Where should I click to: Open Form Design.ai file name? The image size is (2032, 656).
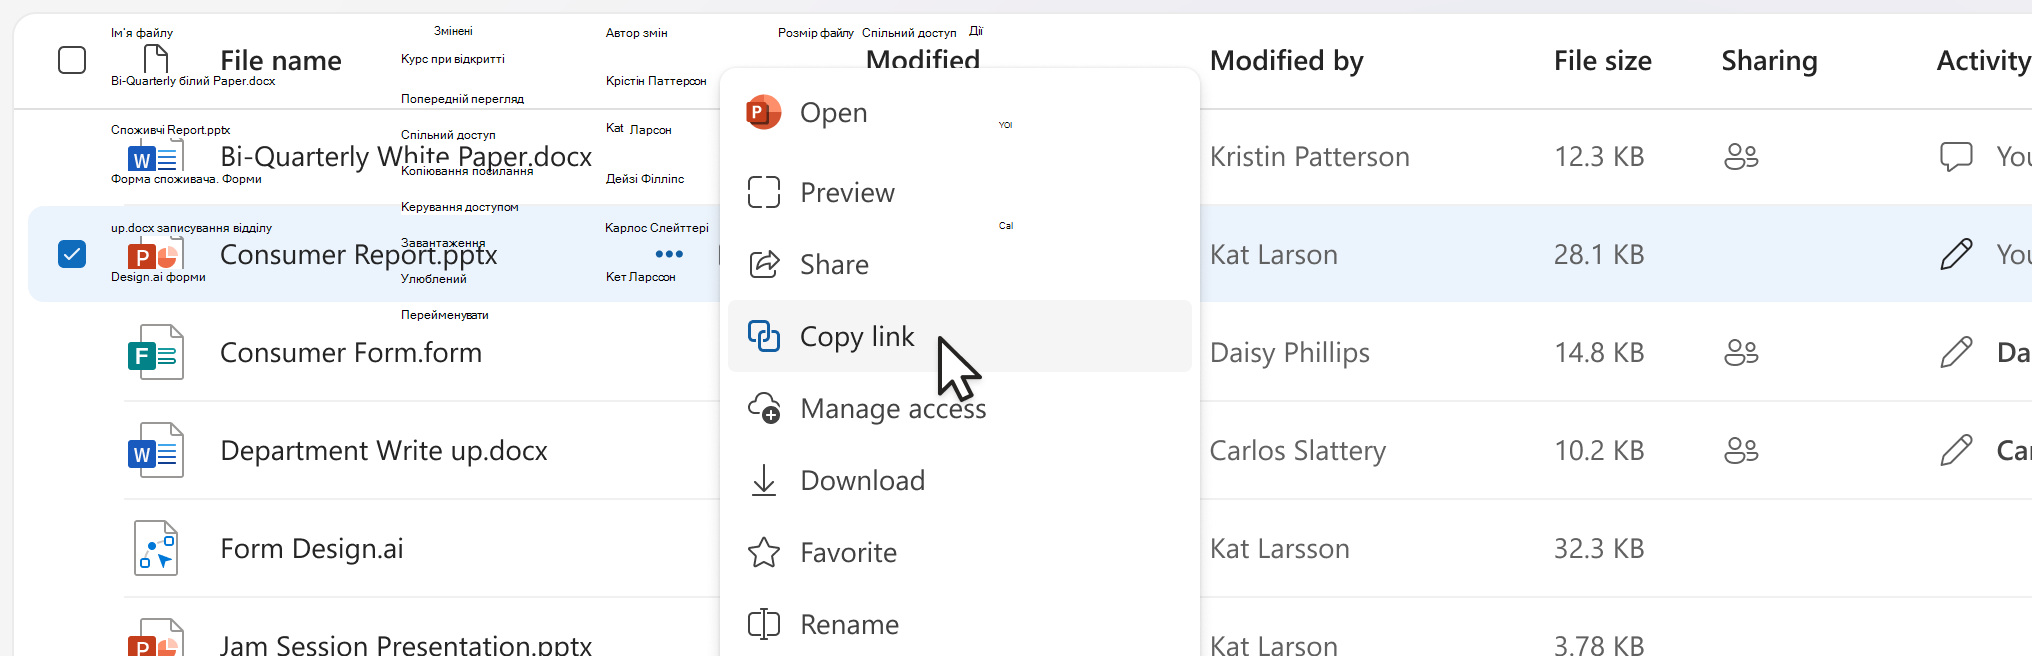[x=312, y=549]
